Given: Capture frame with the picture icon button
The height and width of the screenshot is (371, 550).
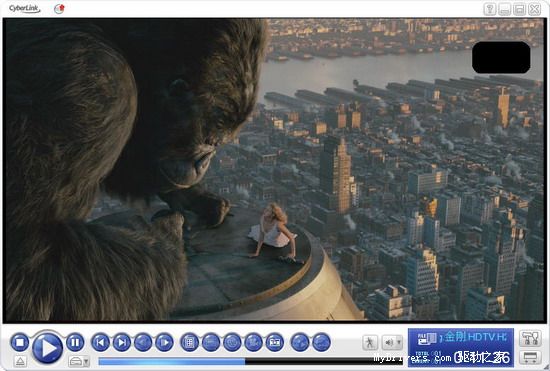Looking at the screenshot, I should point(275,342).
